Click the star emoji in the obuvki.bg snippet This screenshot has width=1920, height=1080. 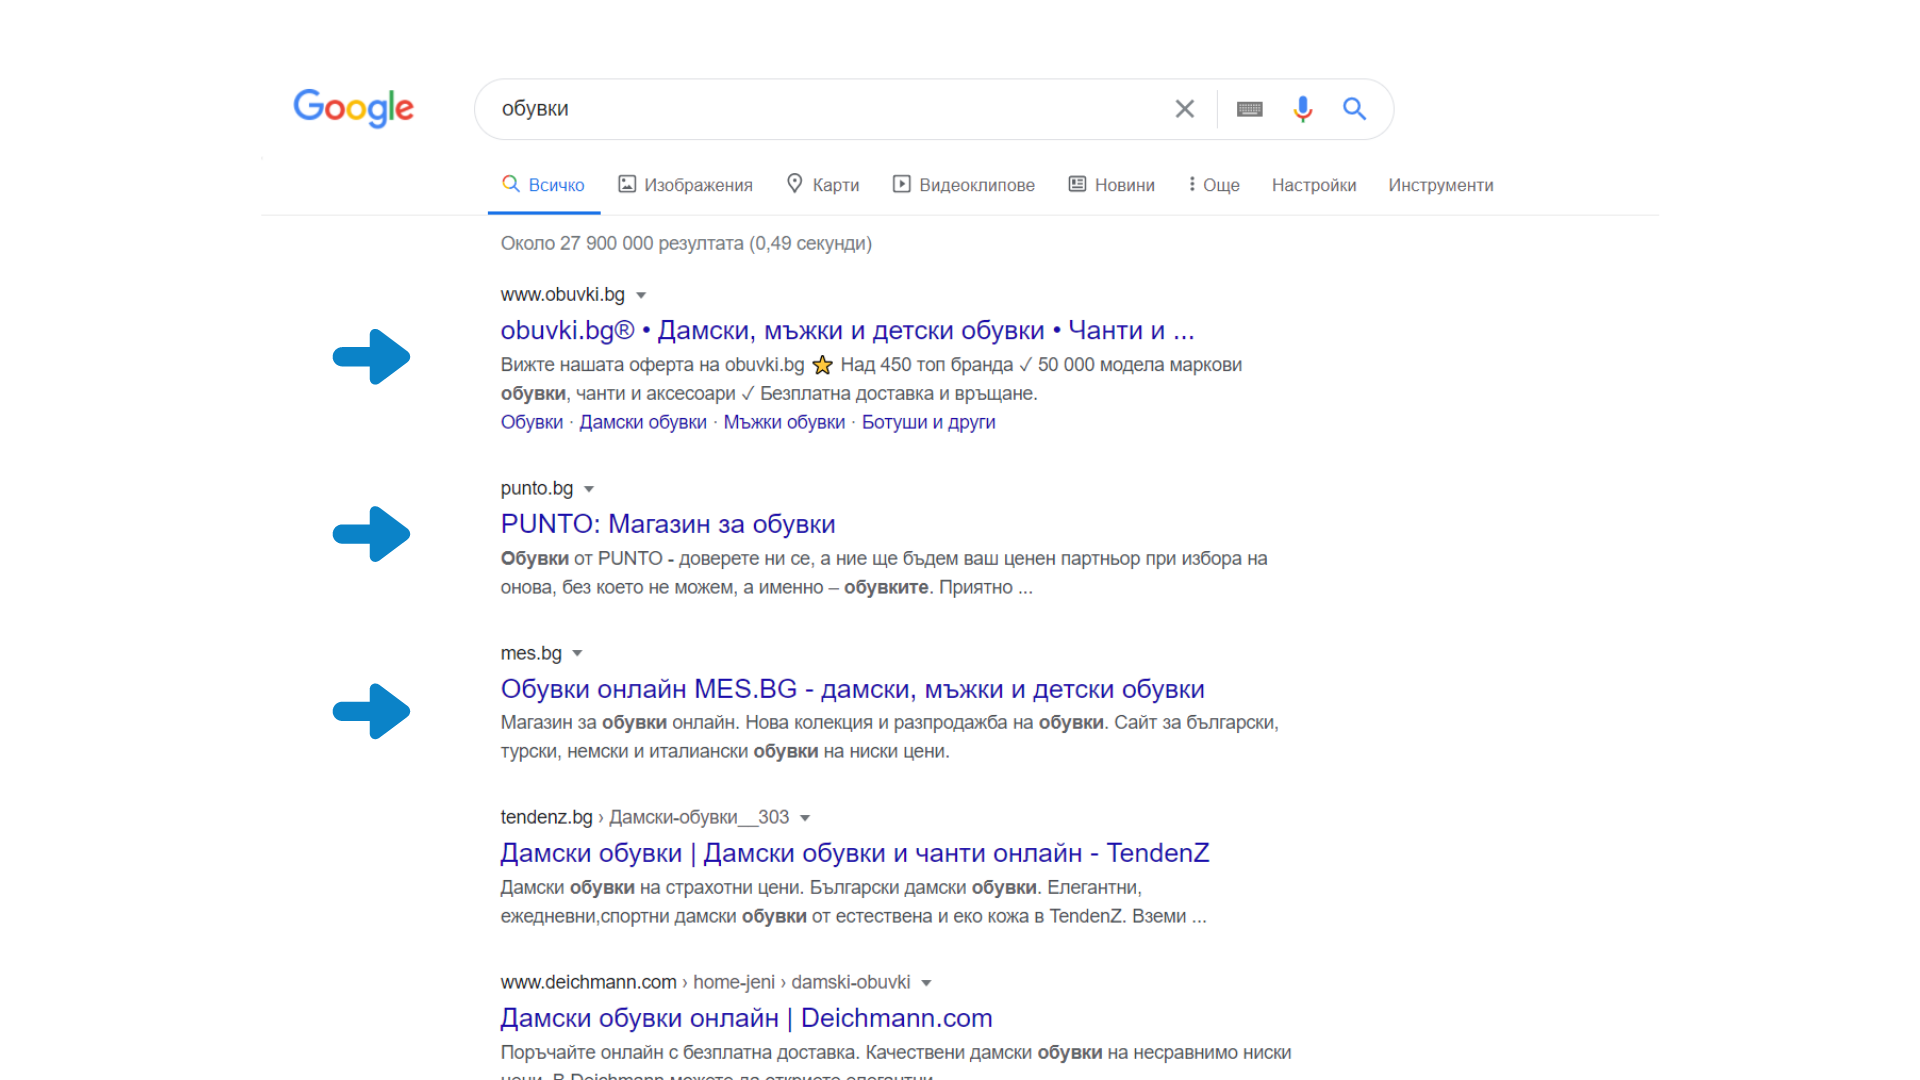tap(822, 365)
